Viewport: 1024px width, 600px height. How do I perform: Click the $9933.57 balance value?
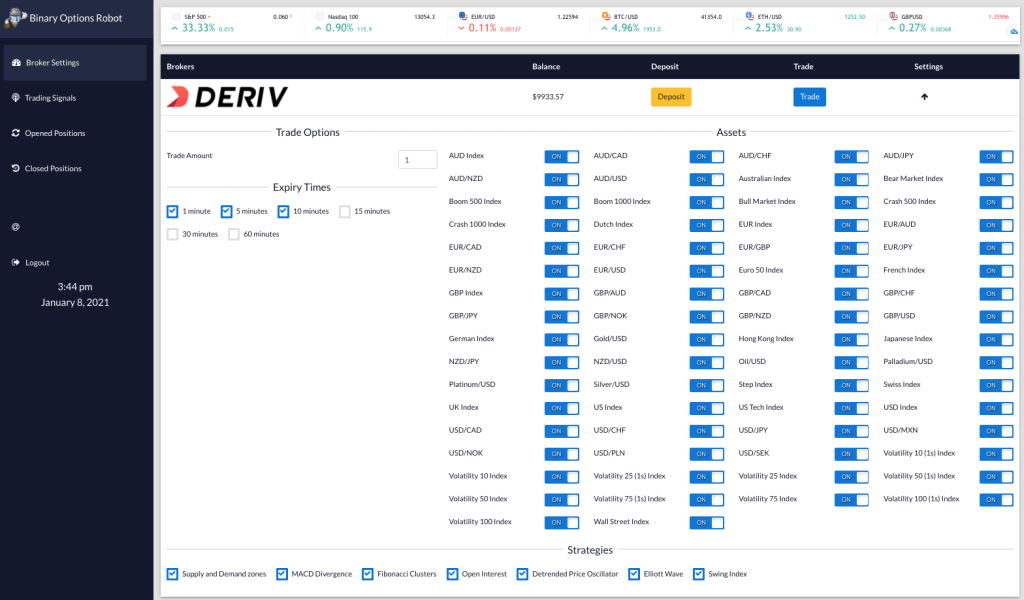(x=548, y=97)
